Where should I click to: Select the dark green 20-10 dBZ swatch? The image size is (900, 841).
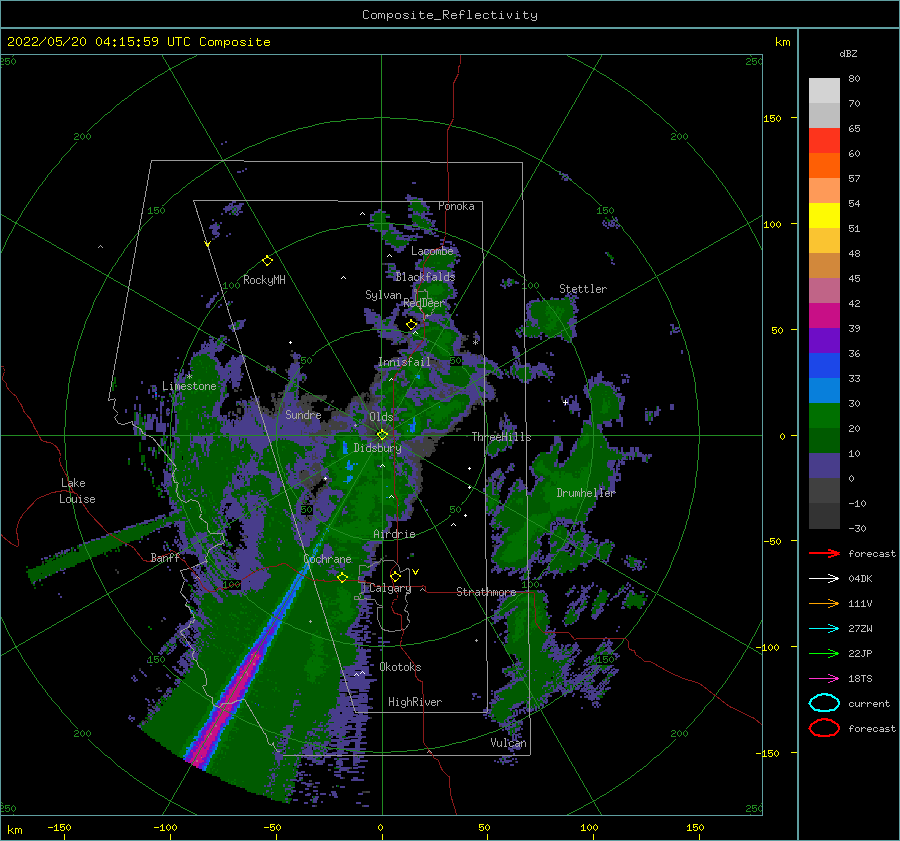(824, 440)
